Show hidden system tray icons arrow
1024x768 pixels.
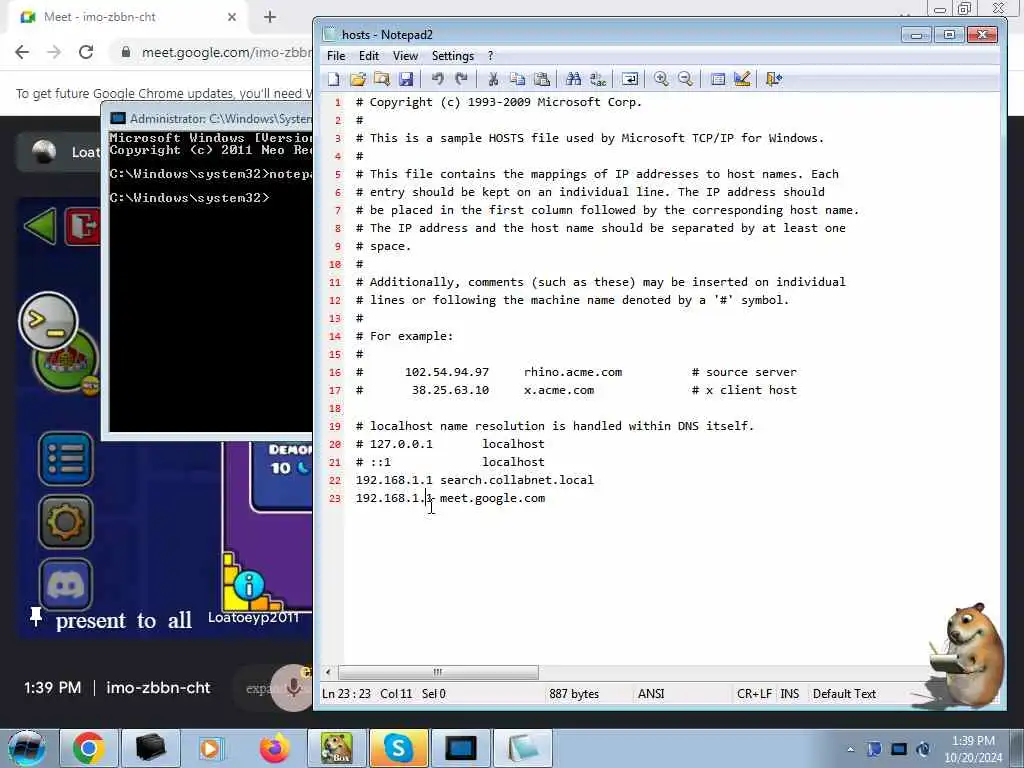[x=850, y=749]
